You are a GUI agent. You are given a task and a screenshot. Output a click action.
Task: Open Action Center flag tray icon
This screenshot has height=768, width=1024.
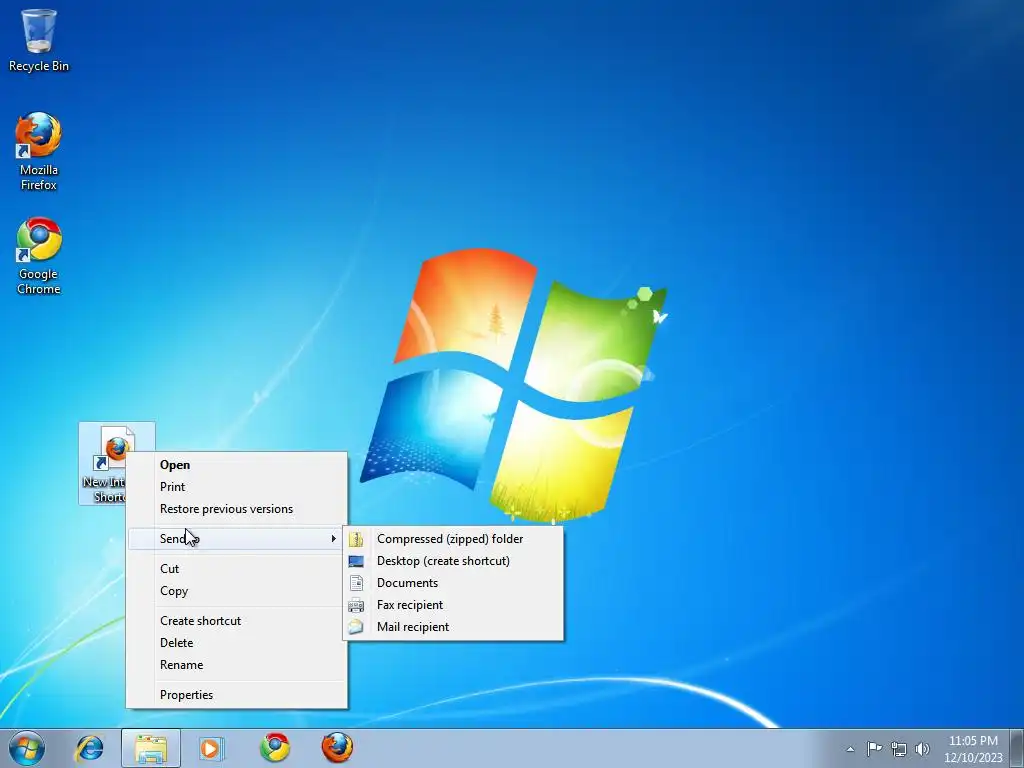(874, 748)
